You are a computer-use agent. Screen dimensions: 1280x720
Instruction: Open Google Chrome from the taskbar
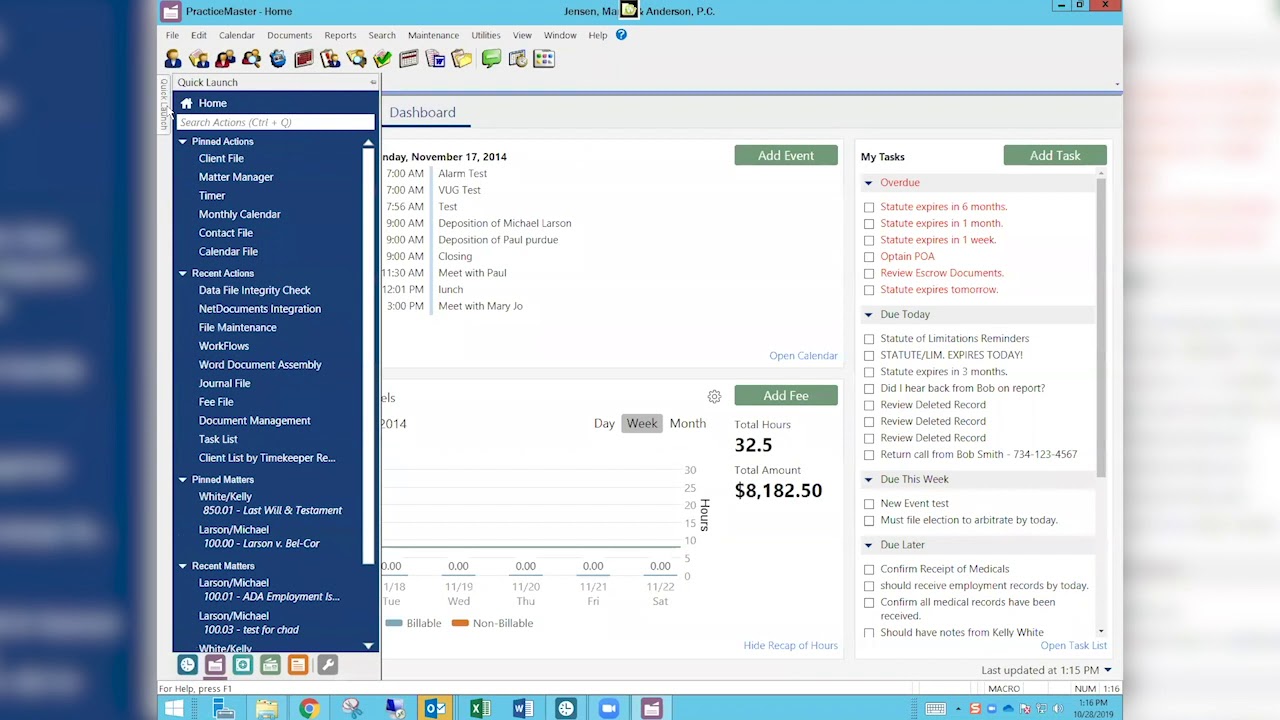(x=309, y=709)
